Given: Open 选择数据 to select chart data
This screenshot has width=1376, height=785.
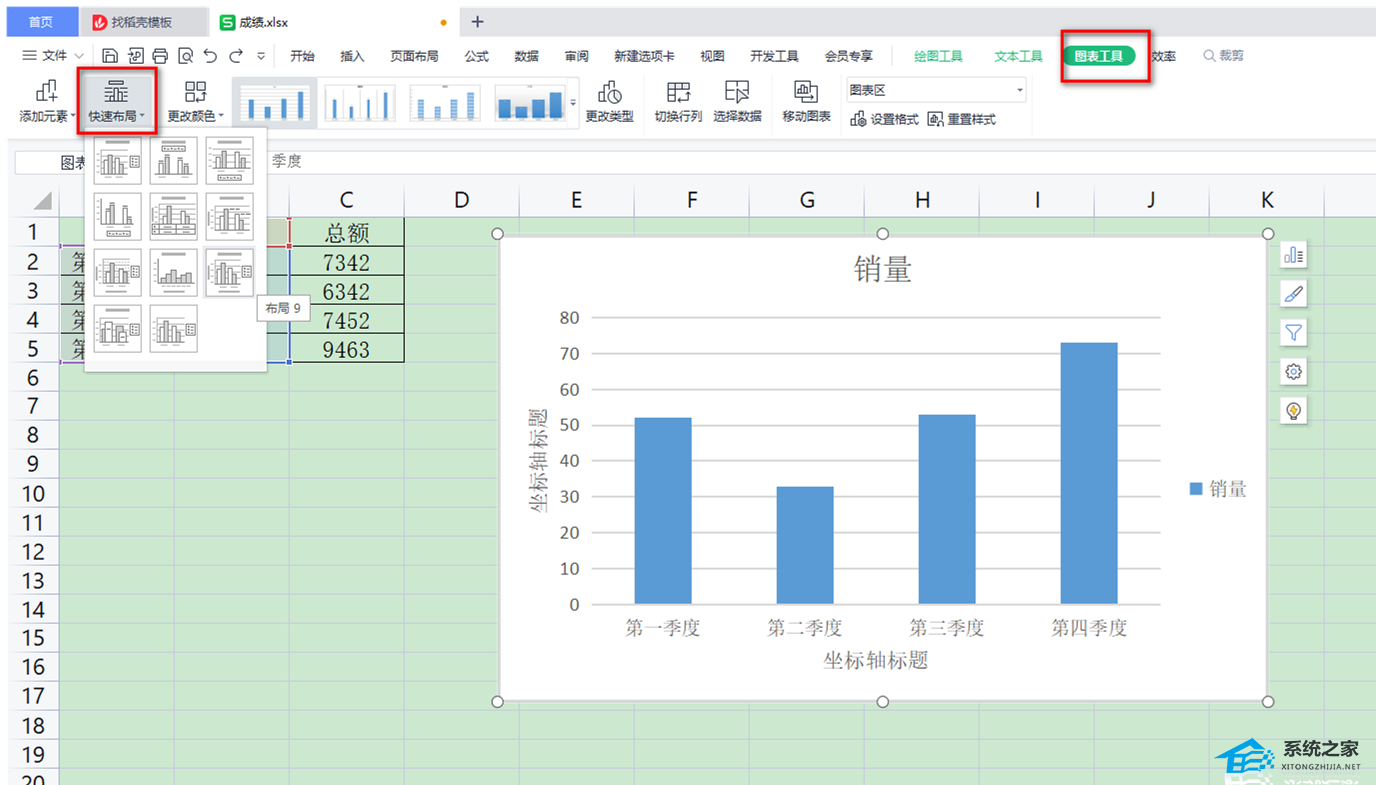Looking at the screenshot, I should [737, 103].
